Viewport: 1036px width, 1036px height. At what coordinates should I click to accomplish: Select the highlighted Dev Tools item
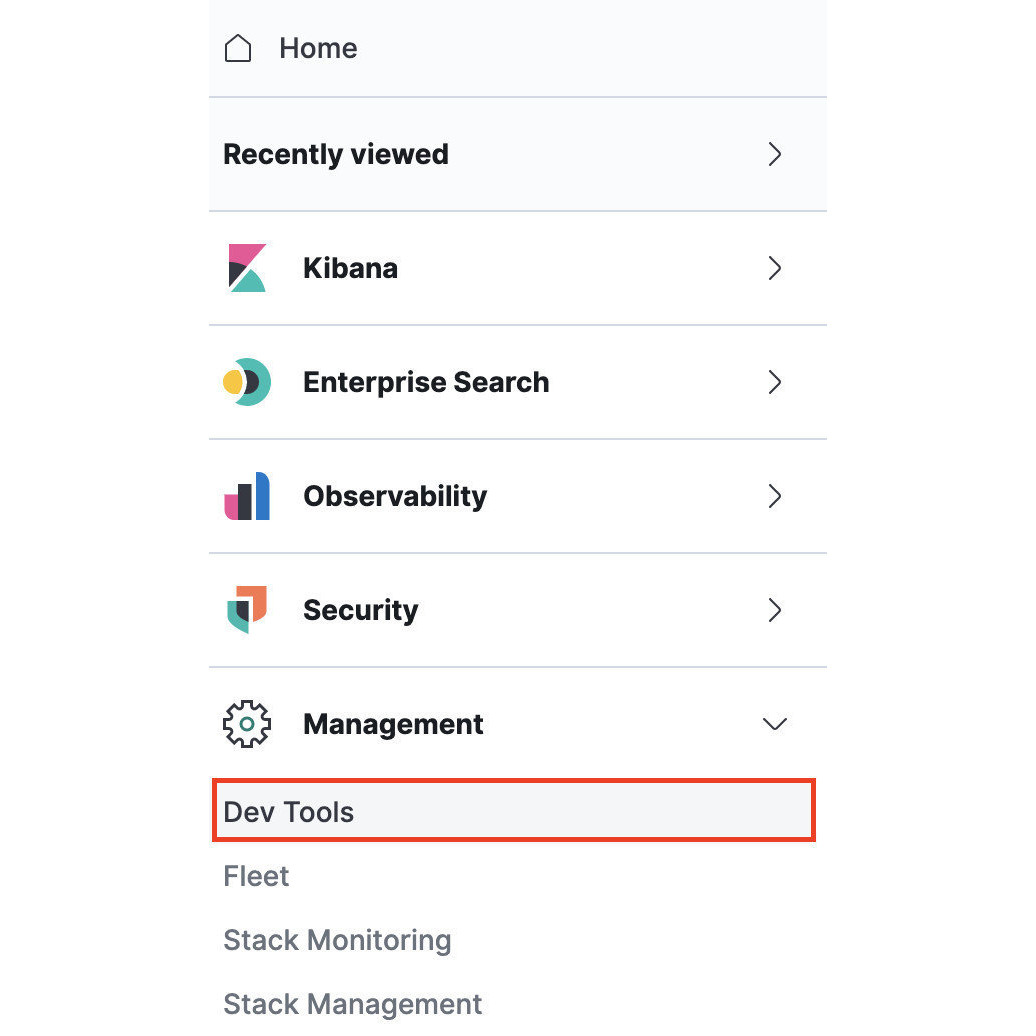pos(289,811)
